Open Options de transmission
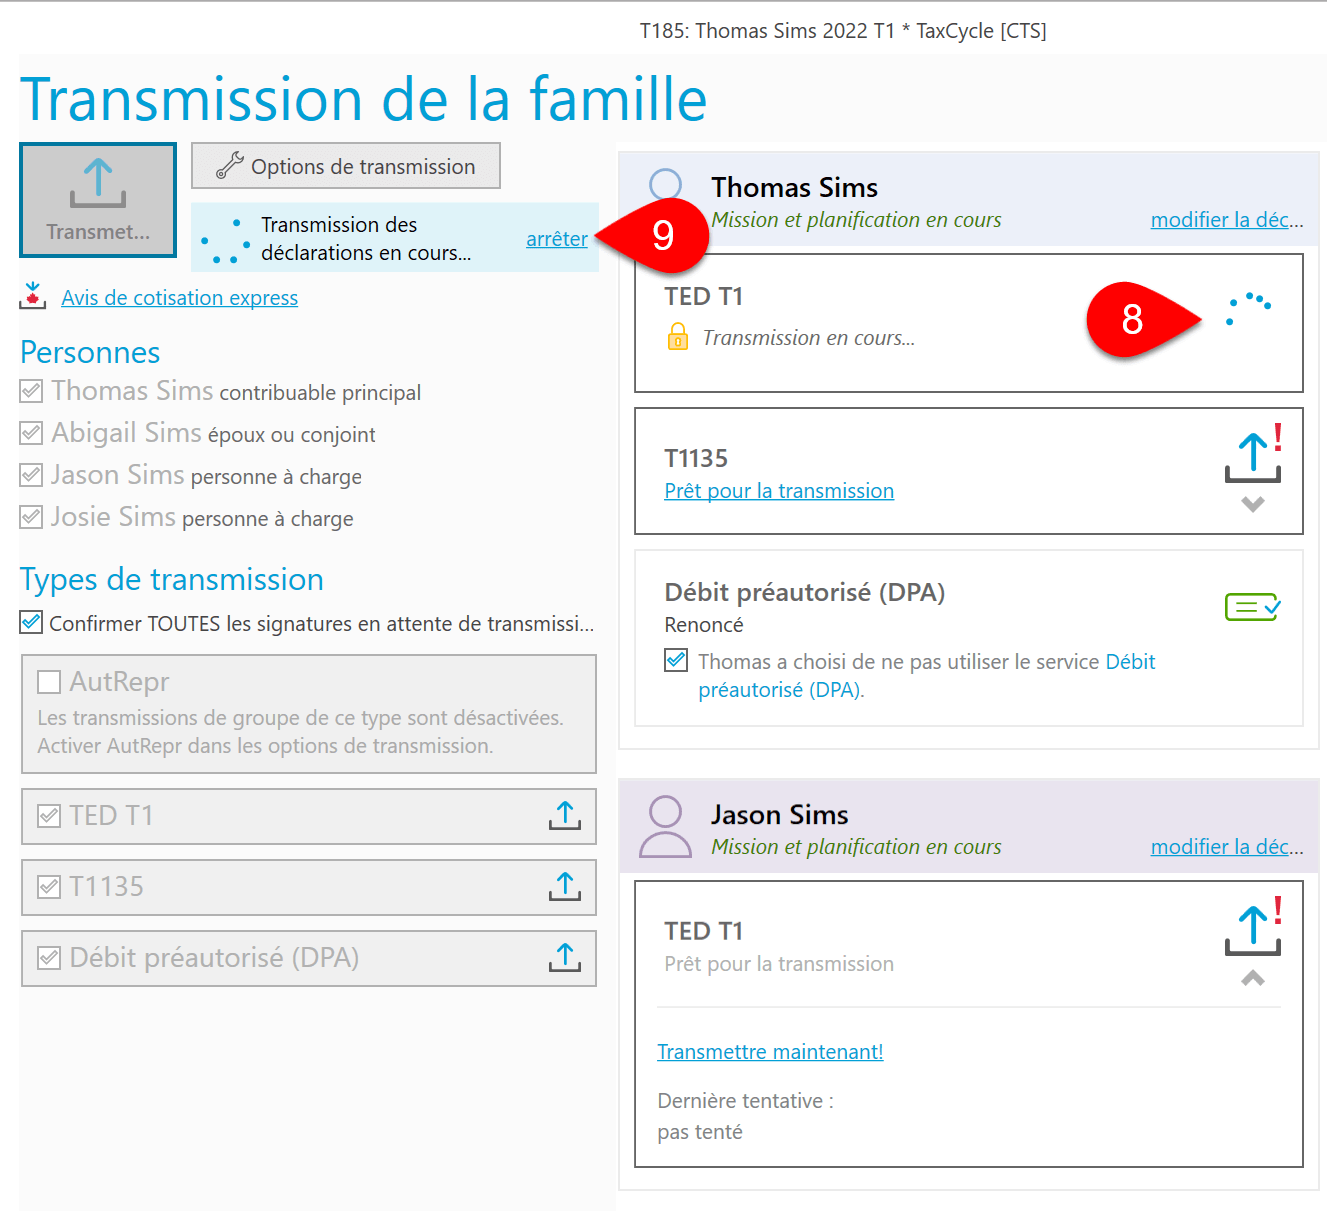 coord(346,166)
